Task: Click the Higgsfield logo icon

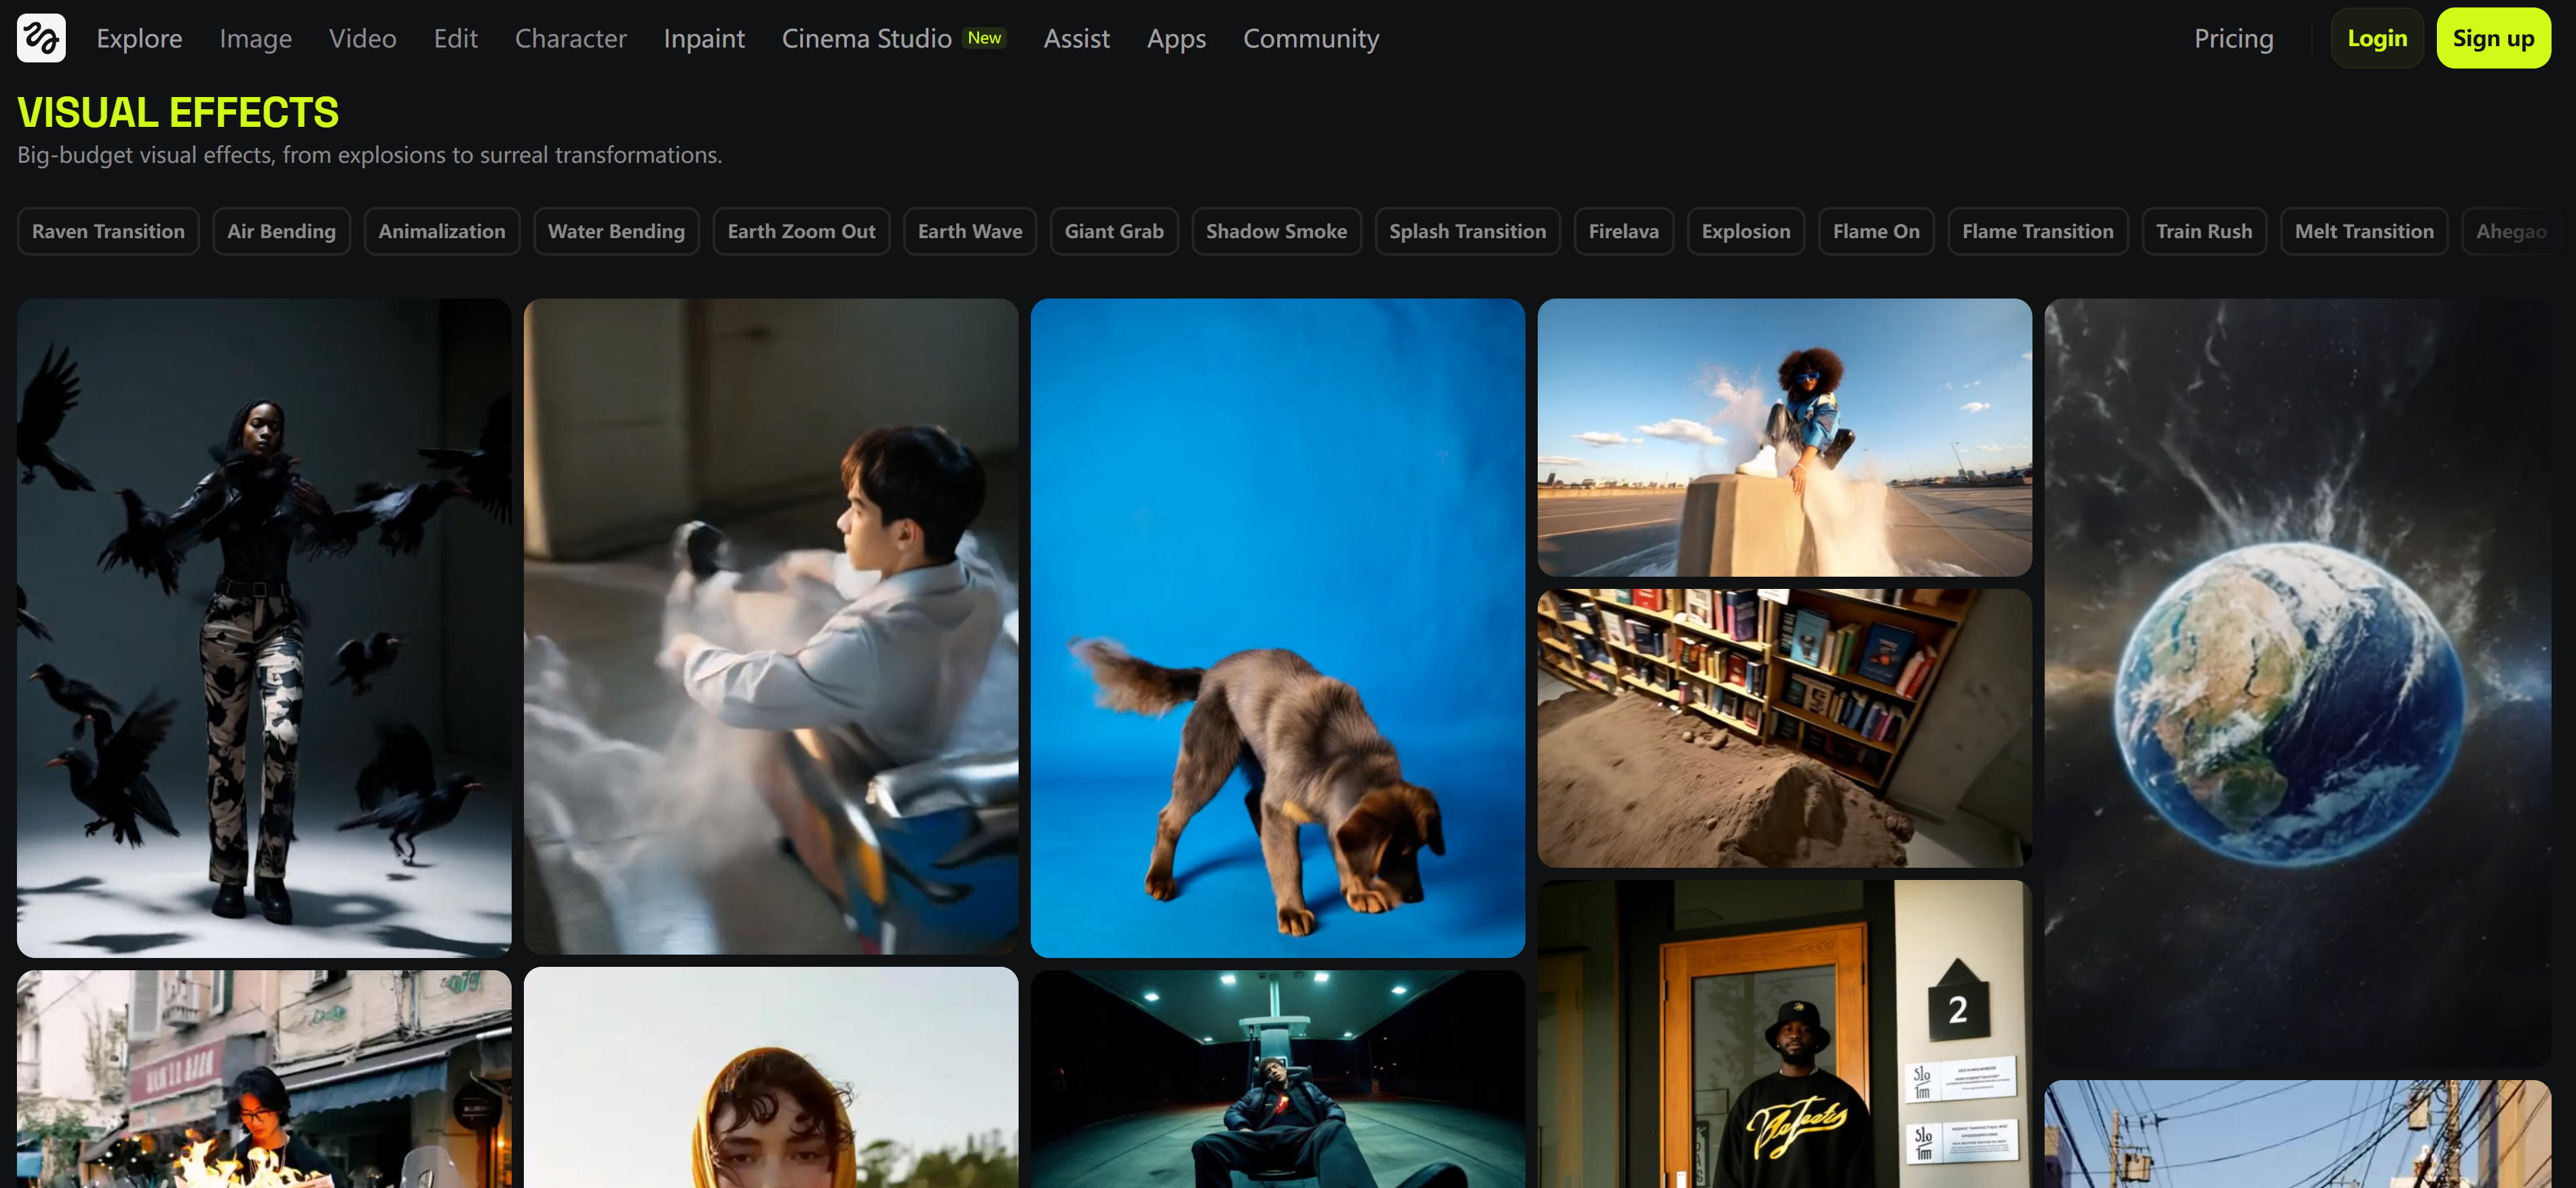Action: [x=41, y=38]
